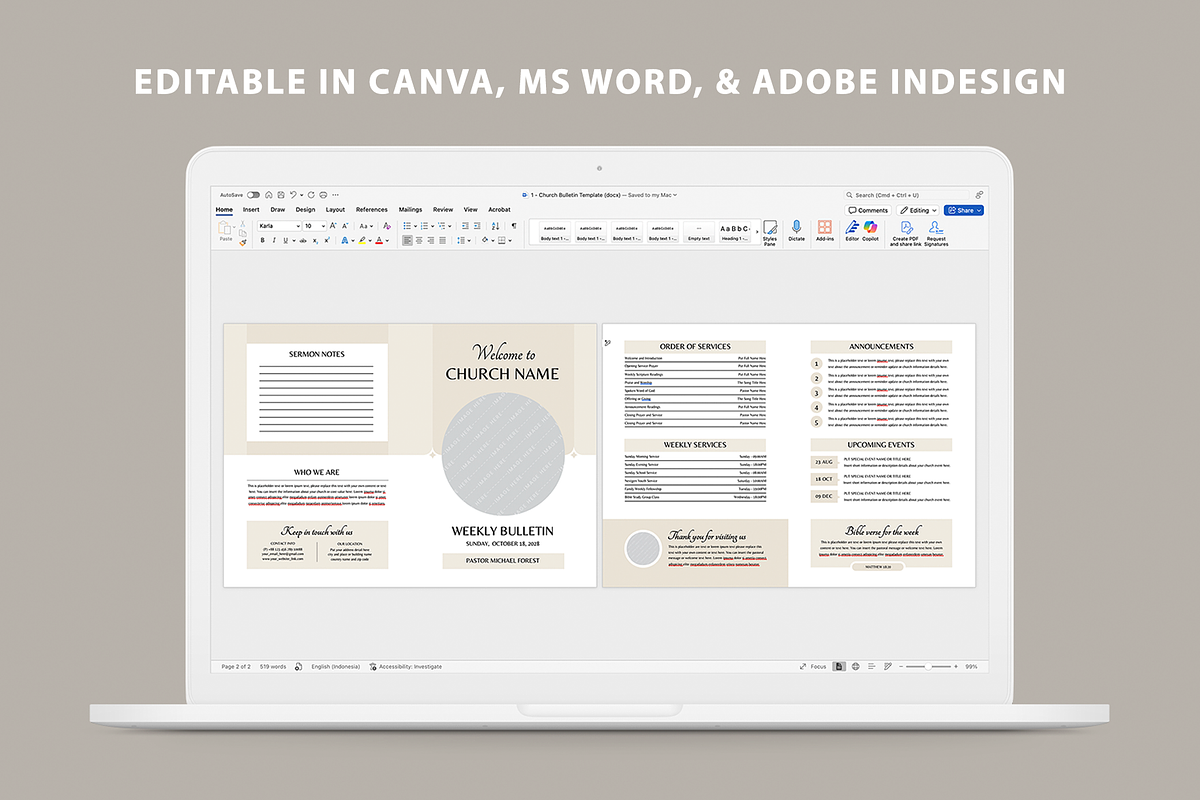The image size is (1200, 800).
Task: Decrease font size with shrink icon
Action: click(x=345, y=226)
